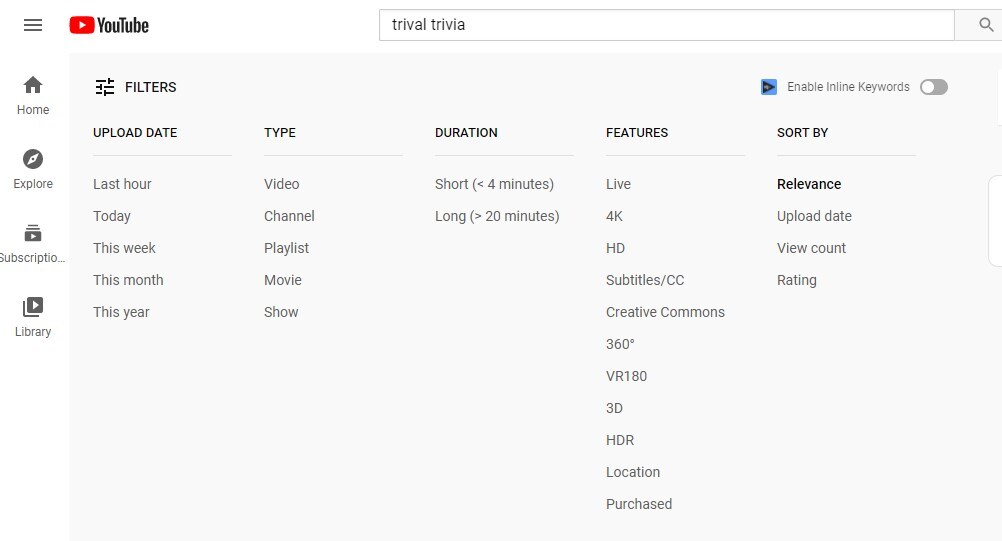Select Short (< 4 minutes) duration
The width and height of the screenshot is (1002, 541).
click(x=494, y=184)
